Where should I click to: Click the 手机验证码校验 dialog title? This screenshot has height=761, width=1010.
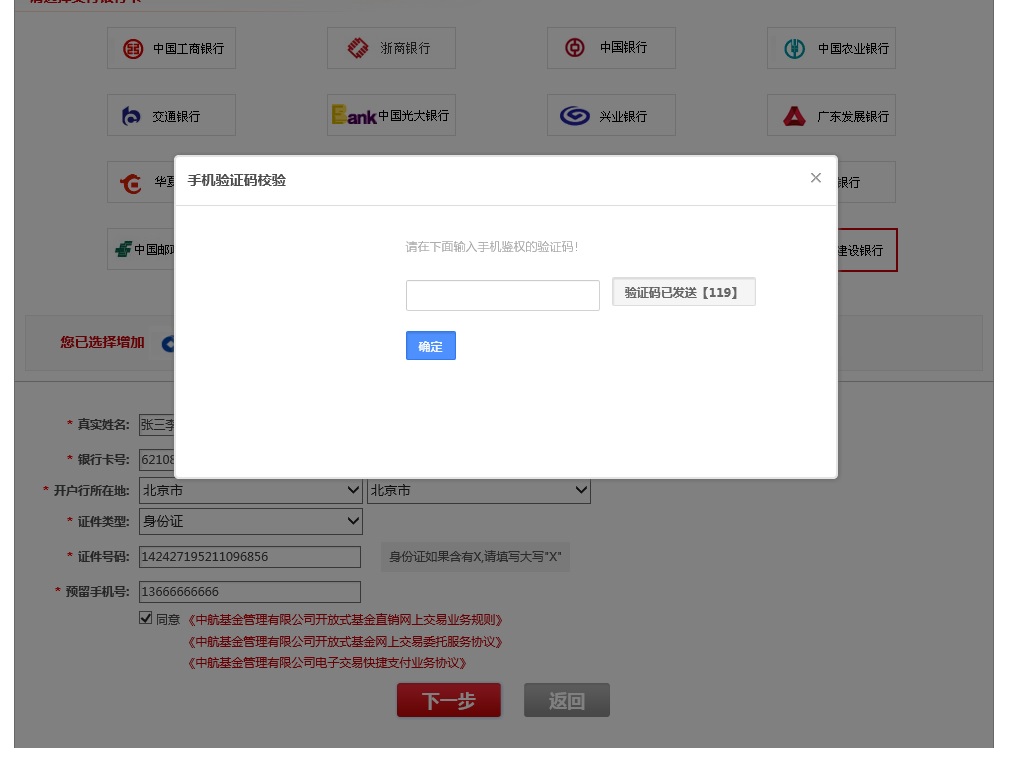[236, 180]
